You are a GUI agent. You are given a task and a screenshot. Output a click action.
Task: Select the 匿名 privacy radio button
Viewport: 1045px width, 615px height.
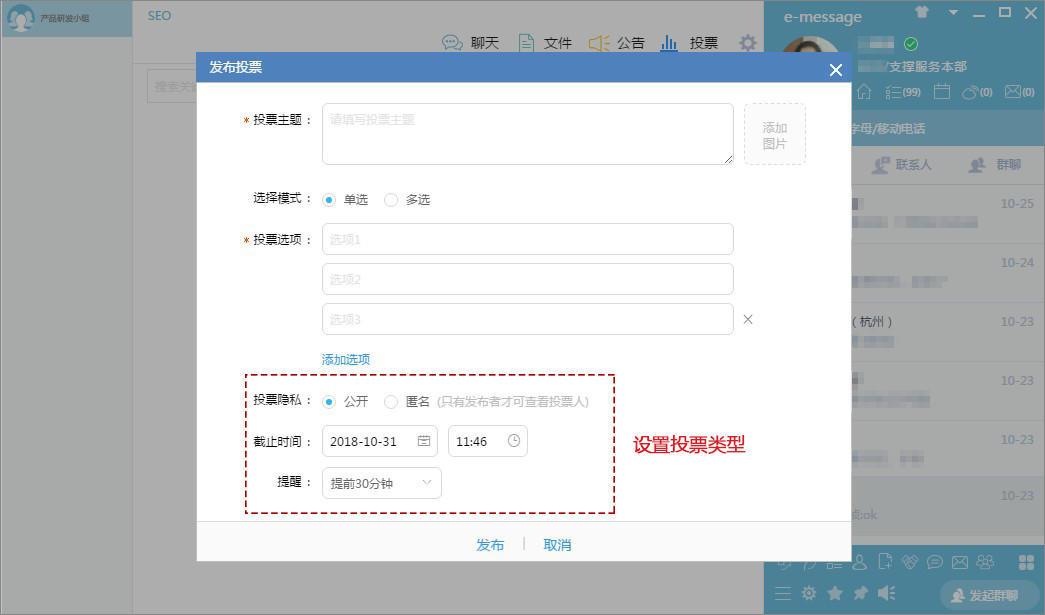391,402
